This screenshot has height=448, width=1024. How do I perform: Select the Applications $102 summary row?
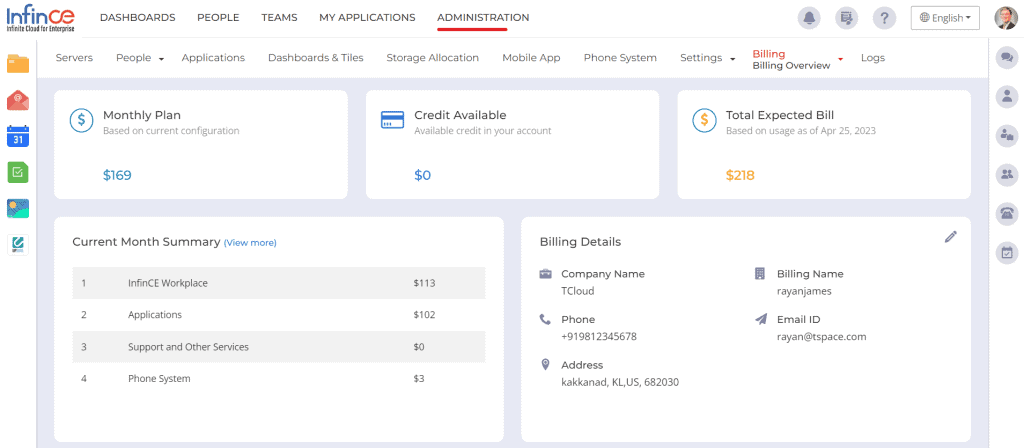coord(279,315)
